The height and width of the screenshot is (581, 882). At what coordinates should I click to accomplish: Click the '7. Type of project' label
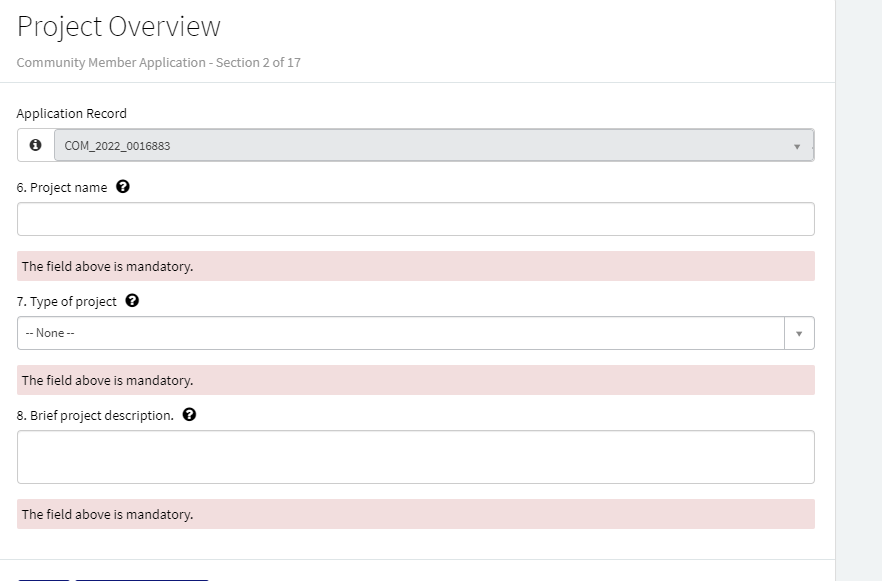[x=67, y=302]
